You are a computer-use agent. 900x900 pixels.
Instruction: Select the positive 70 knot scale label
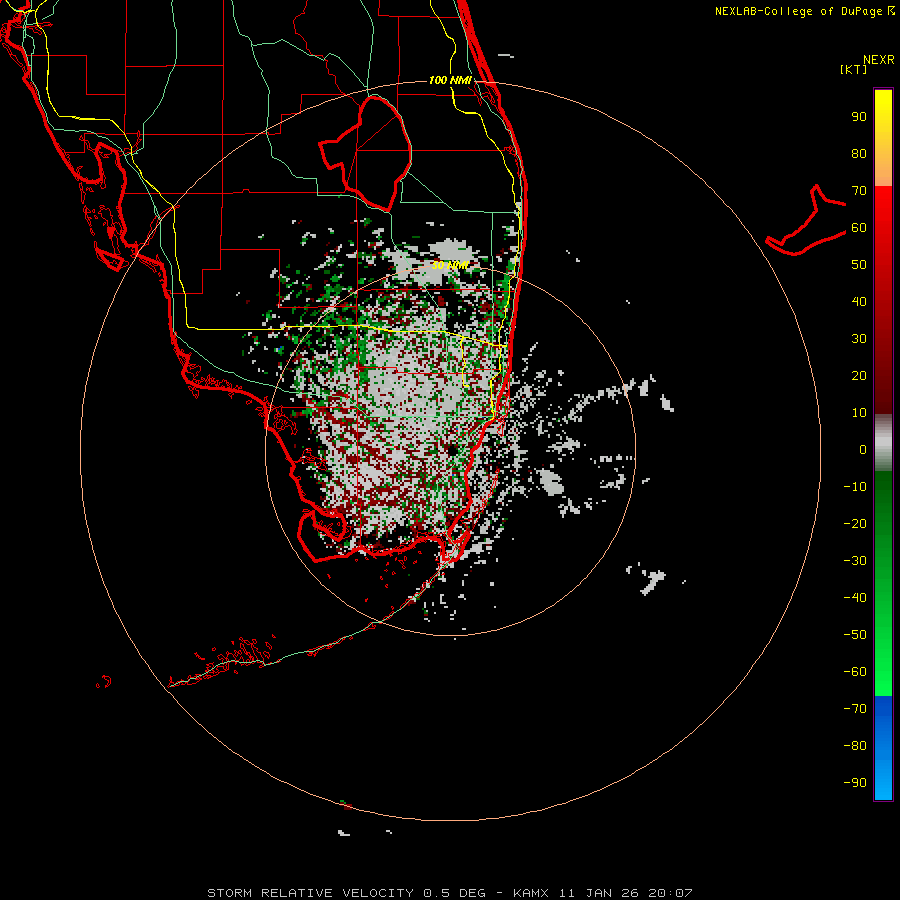pyautogui.click(x=859, y=191)
